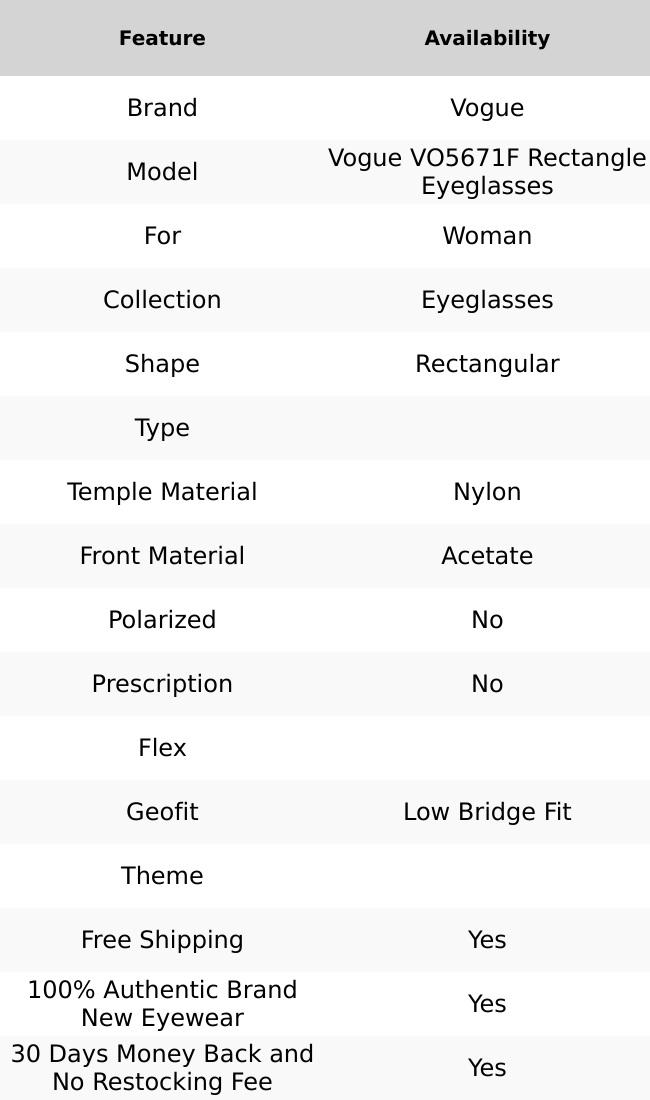Click the Acetate front material value

pos(487,556)
